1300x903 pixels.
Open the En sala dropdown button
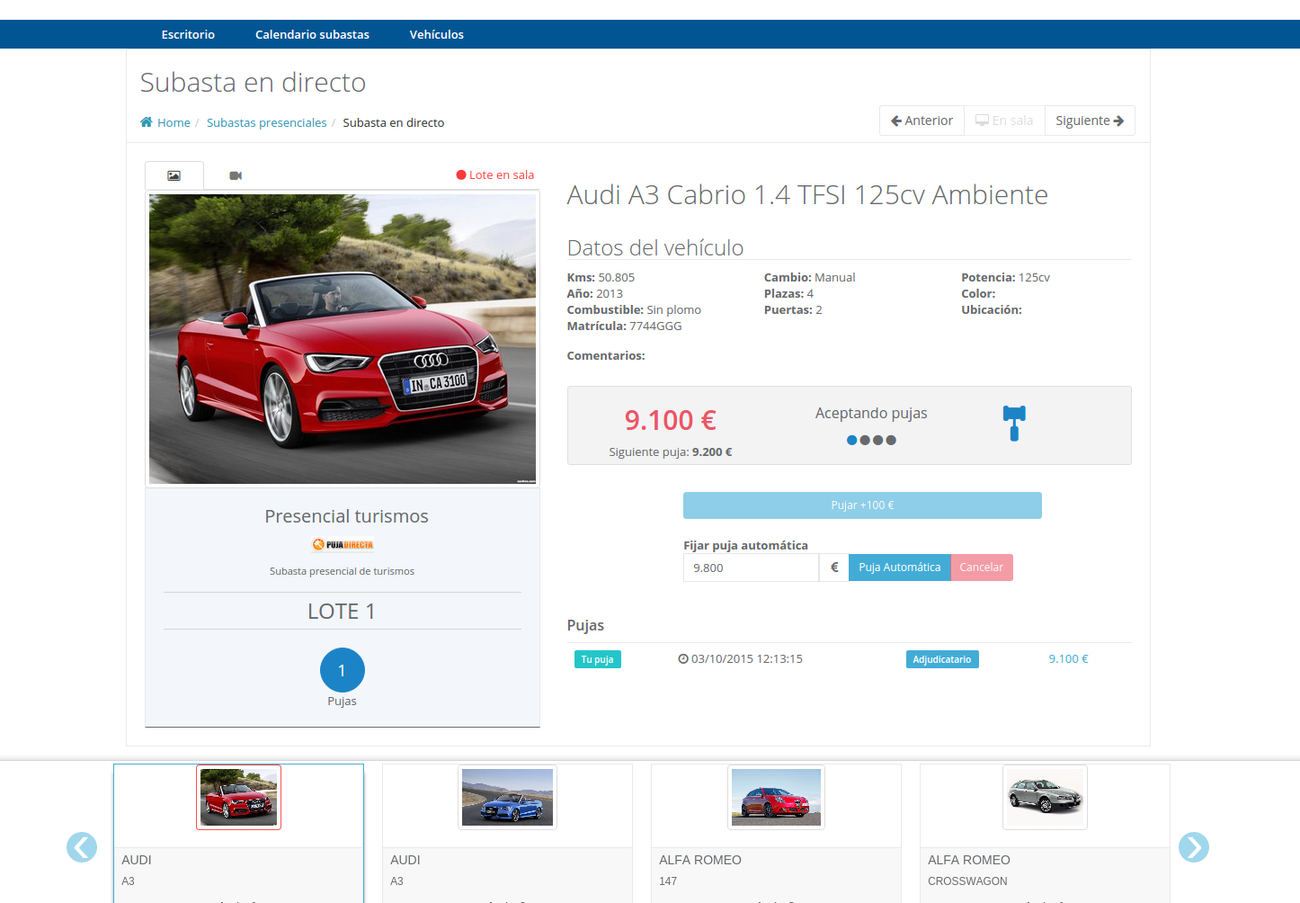[1003, 120]
